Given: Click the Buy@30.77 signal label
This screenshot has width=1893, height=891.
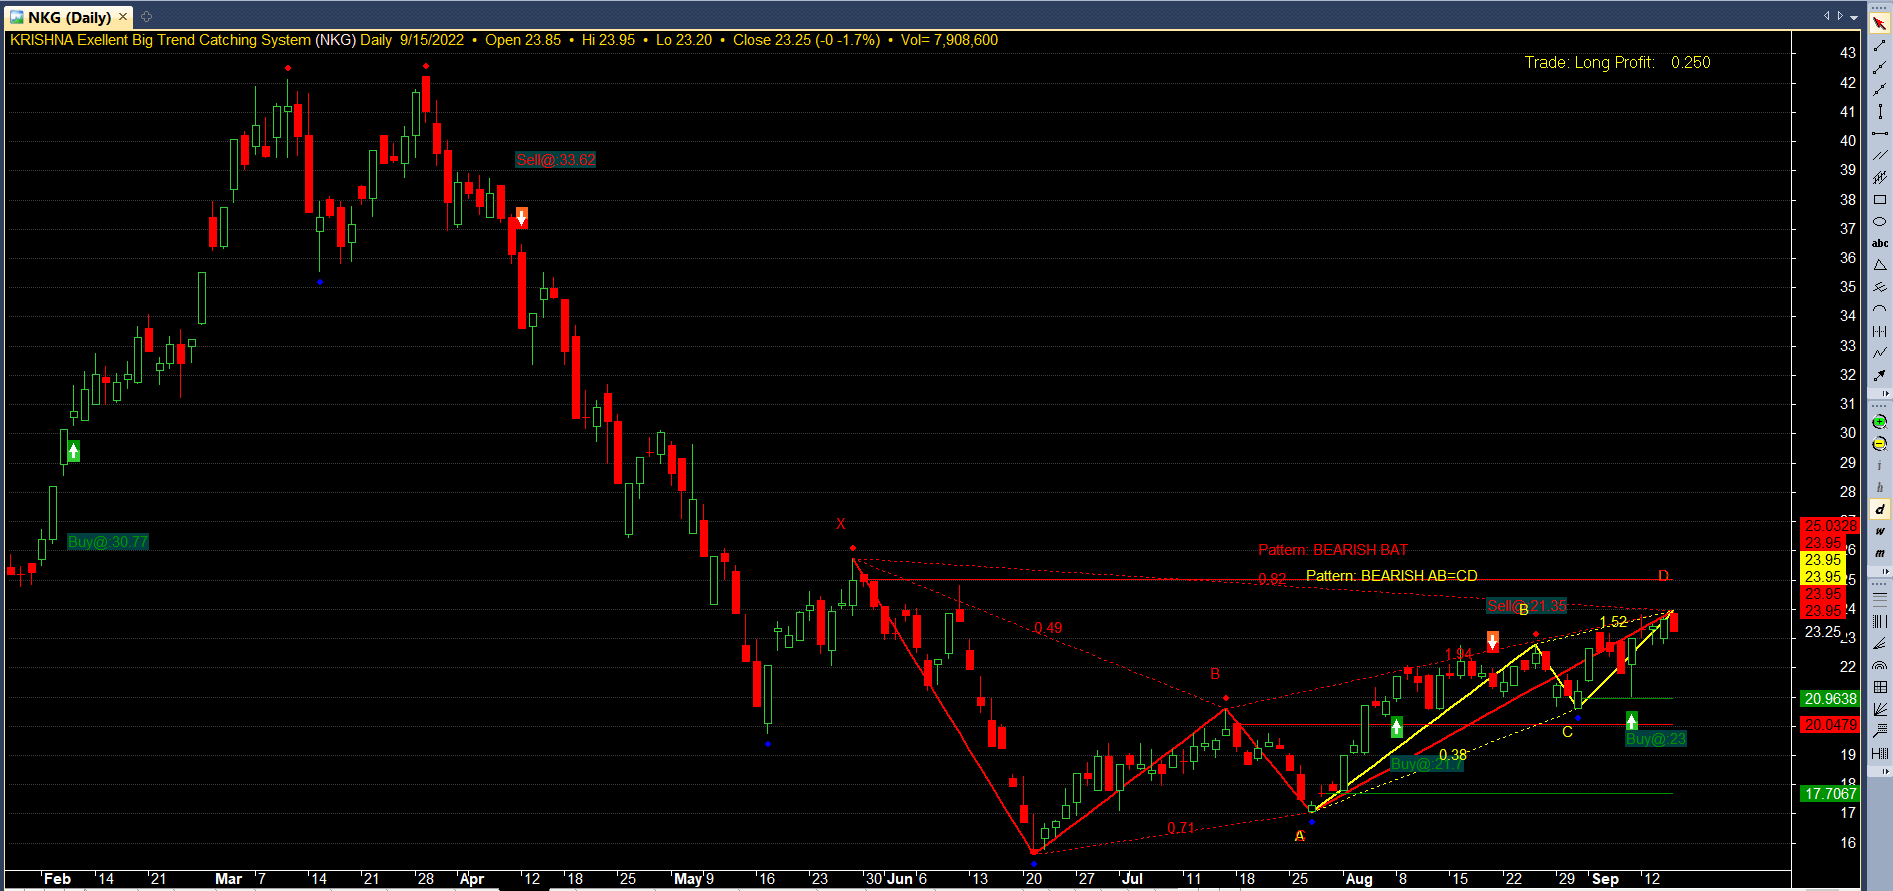Looking at the screenshot, I should pos(108,542).
